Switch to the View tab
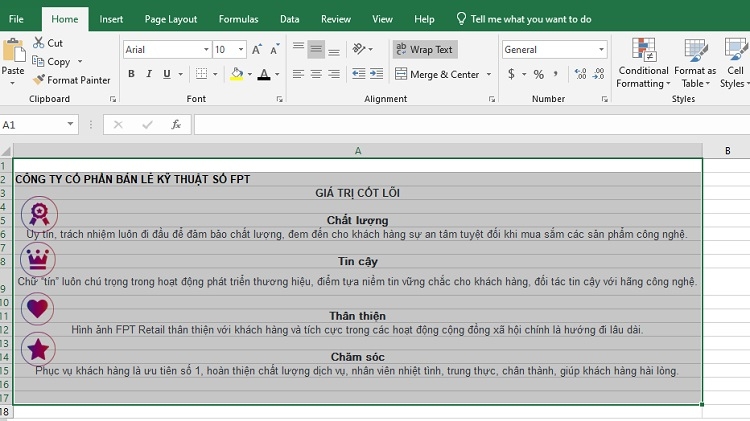This screenshot has width=750, height=421. pyautogui.click(x=382, y=19)
